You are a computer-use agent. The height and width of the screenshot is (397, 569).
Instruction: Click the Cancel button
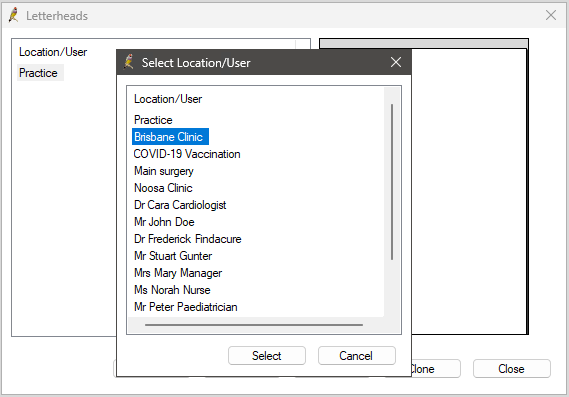[x=357, y=356]
